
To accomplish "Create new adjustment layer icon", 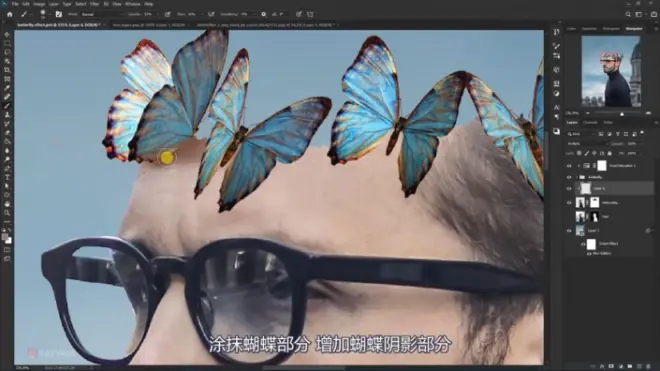I will (x=620, y=366).
